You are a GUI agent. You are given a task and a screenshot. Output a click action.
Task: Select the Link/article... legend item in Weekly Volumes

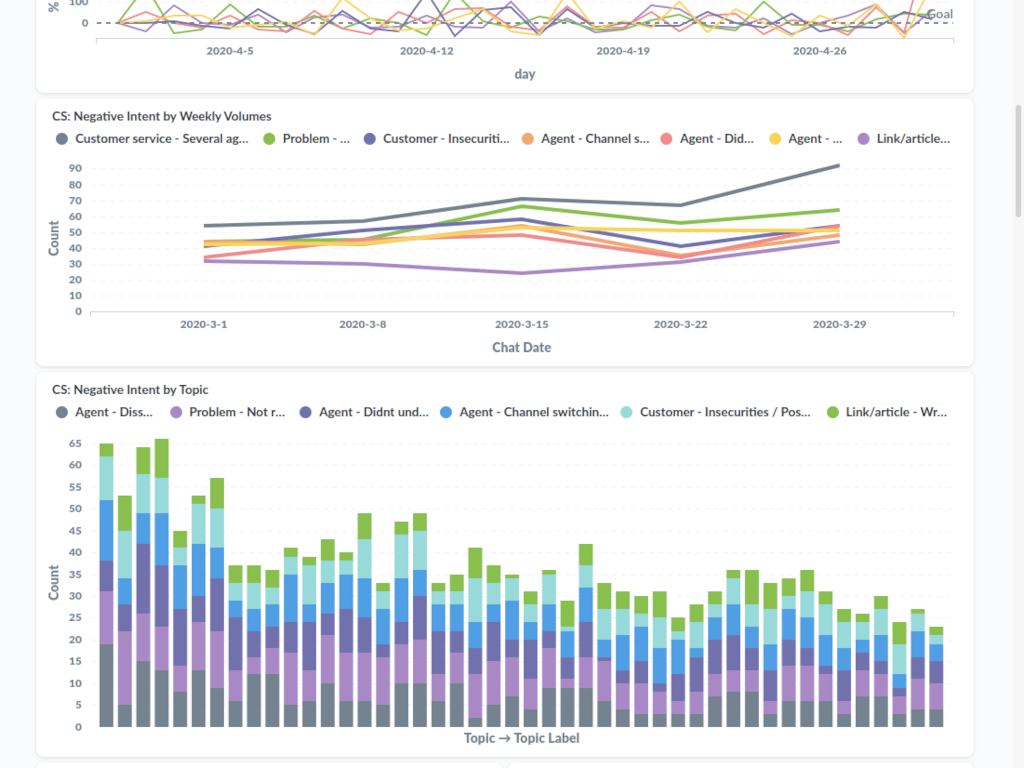912,139
